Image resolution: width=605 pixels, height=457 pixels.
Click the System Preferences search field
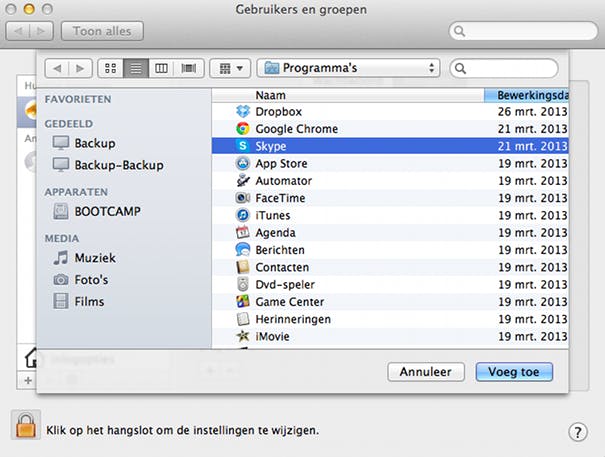point(524,31)
